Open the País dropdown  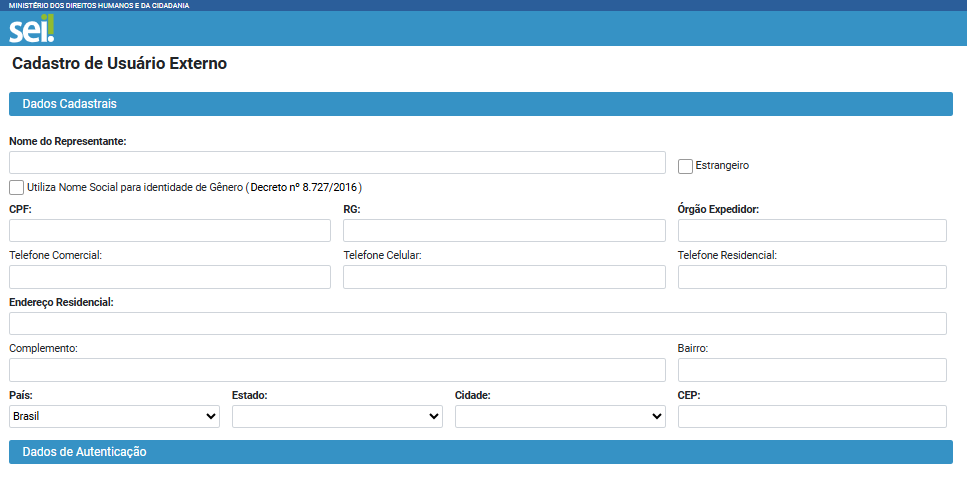pos(114,416)
